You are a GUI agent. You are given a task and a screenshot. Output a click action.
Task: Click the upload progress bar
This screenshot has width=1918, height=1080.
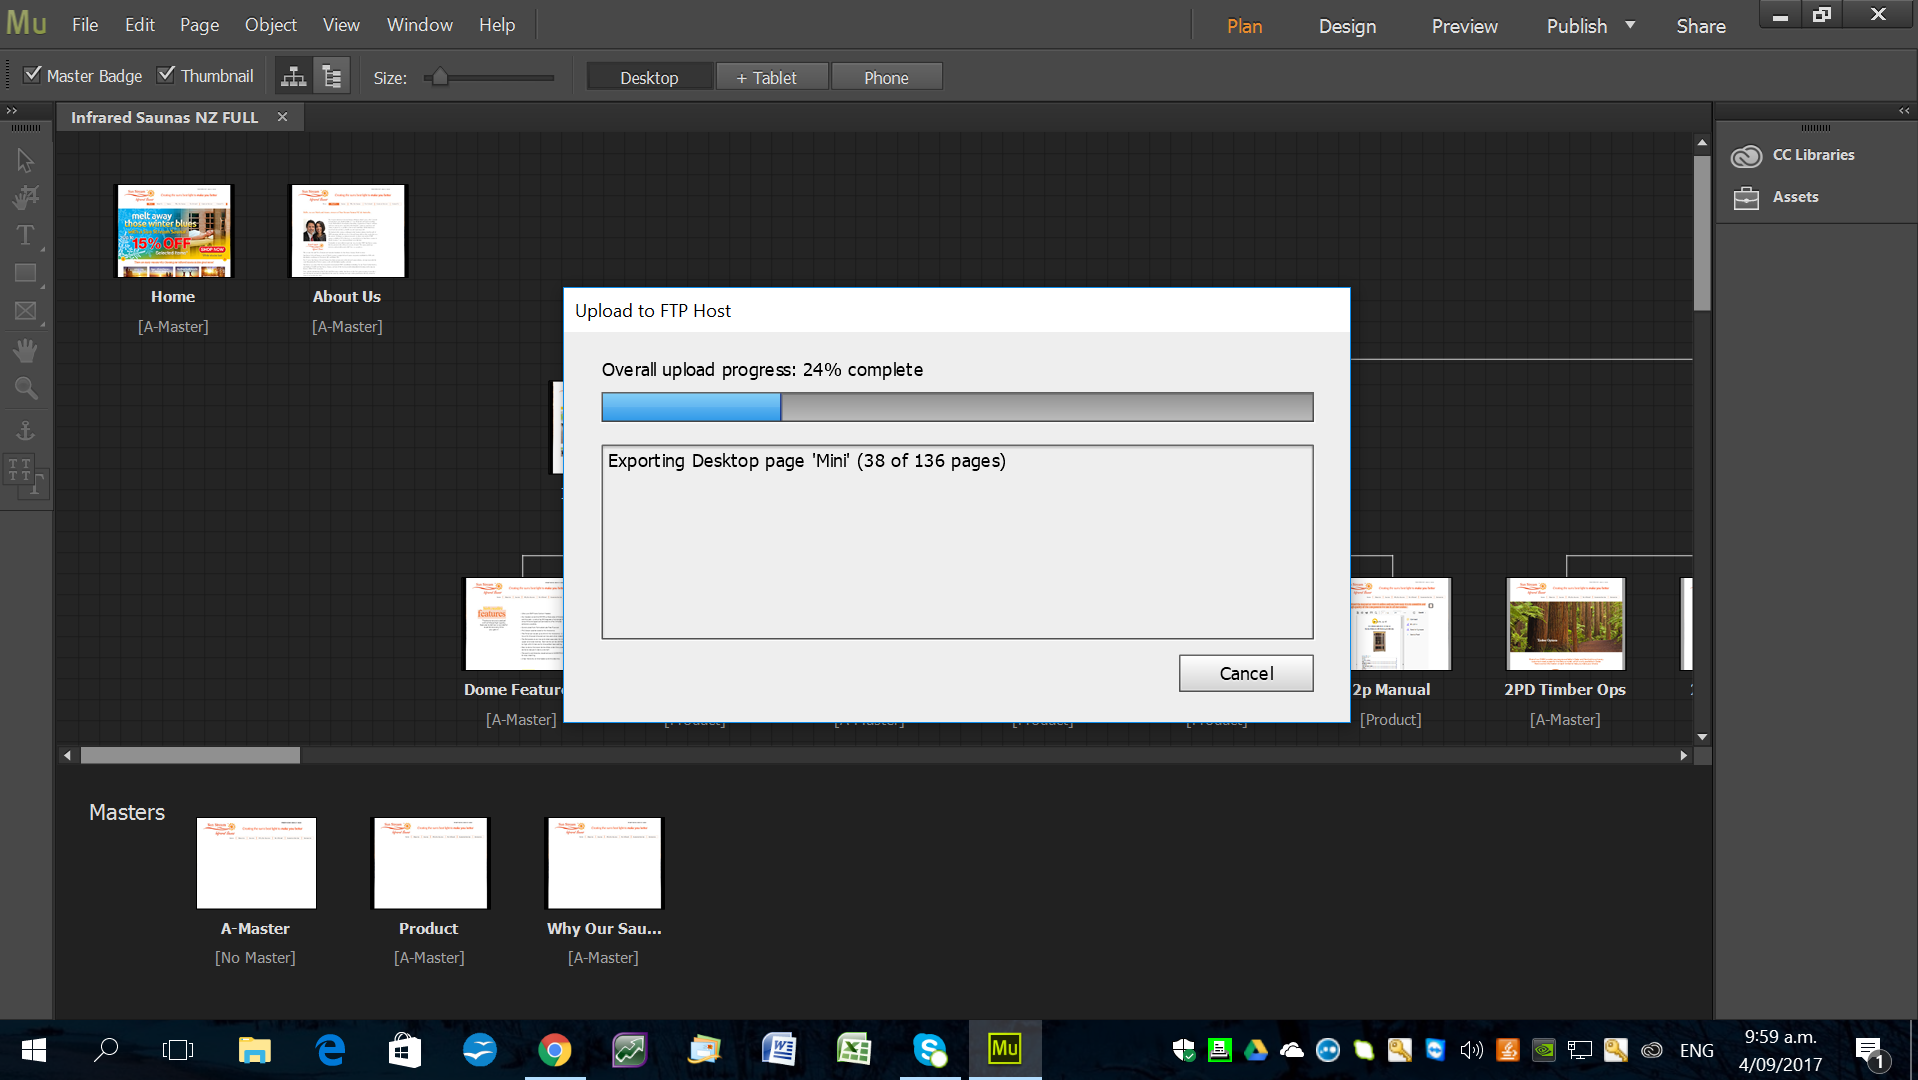pos(957,407)
